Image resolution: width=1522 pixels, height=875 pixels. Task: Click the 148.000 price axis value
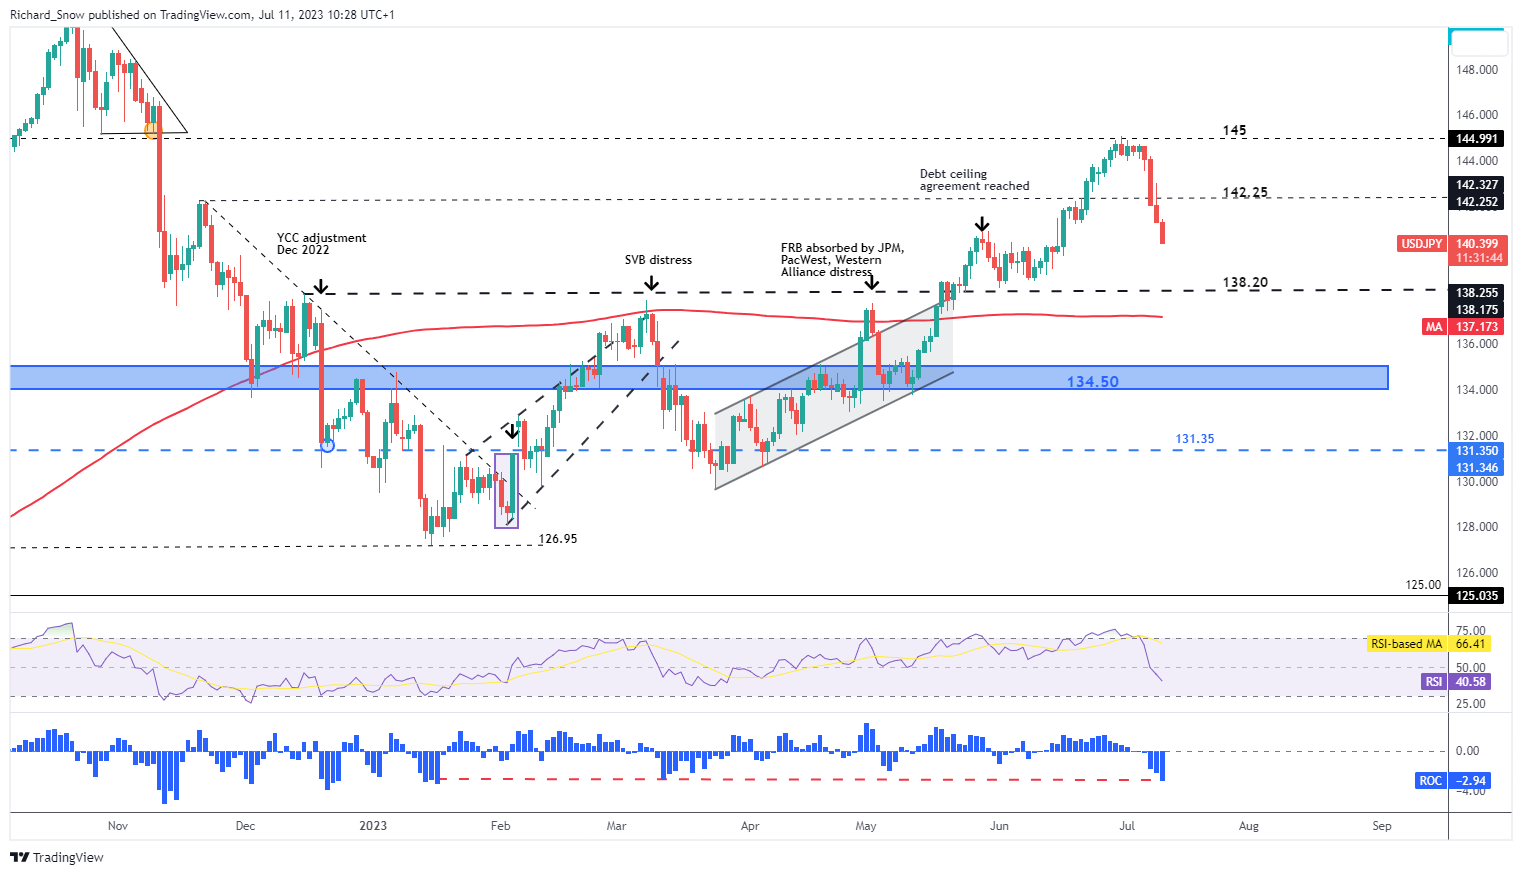click(x=1477, y=70)
